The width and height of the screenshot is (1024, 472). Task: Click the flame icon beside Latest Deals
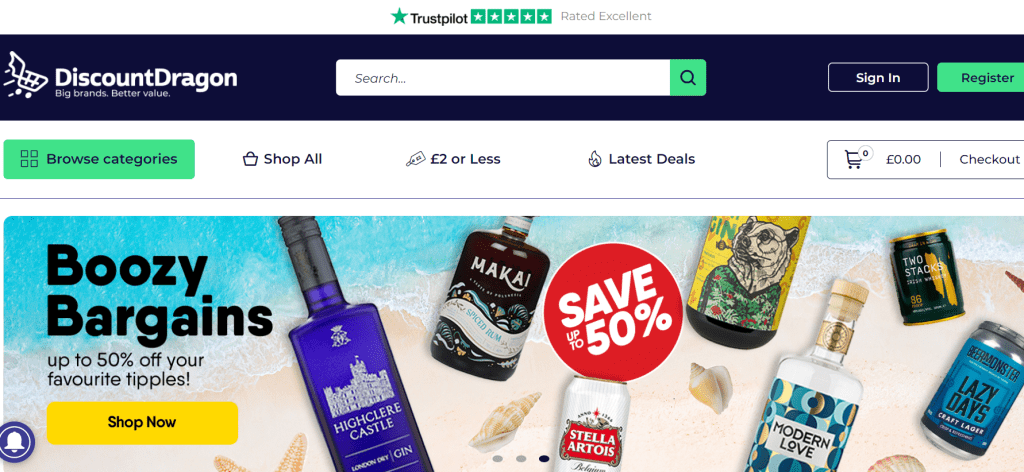tap(594, 159)
